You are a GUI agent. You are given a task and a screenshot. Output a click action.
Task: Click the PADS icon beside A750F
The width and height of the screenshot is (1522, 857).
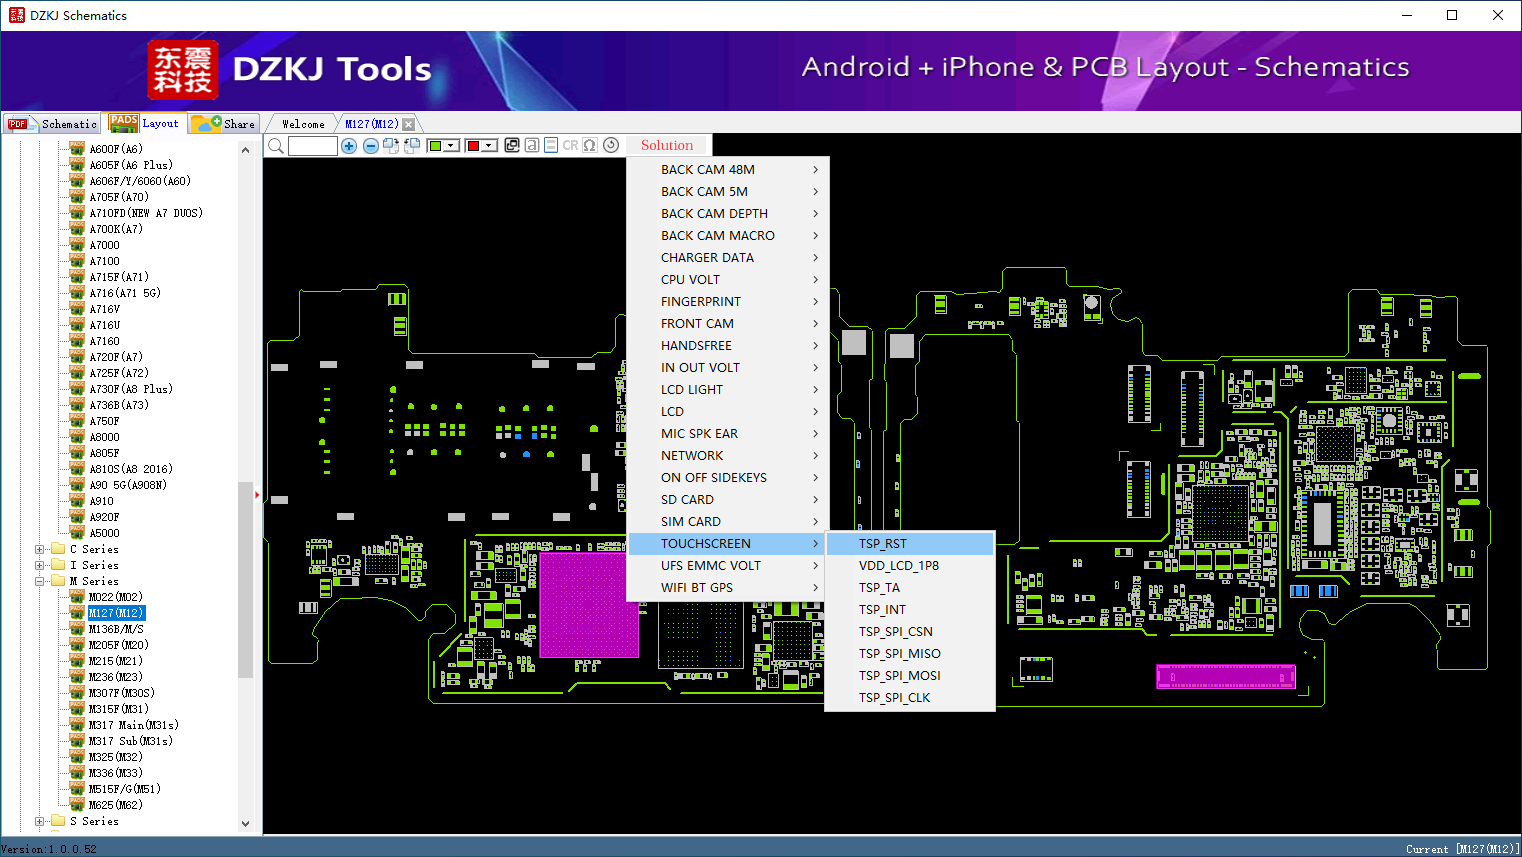77,421
